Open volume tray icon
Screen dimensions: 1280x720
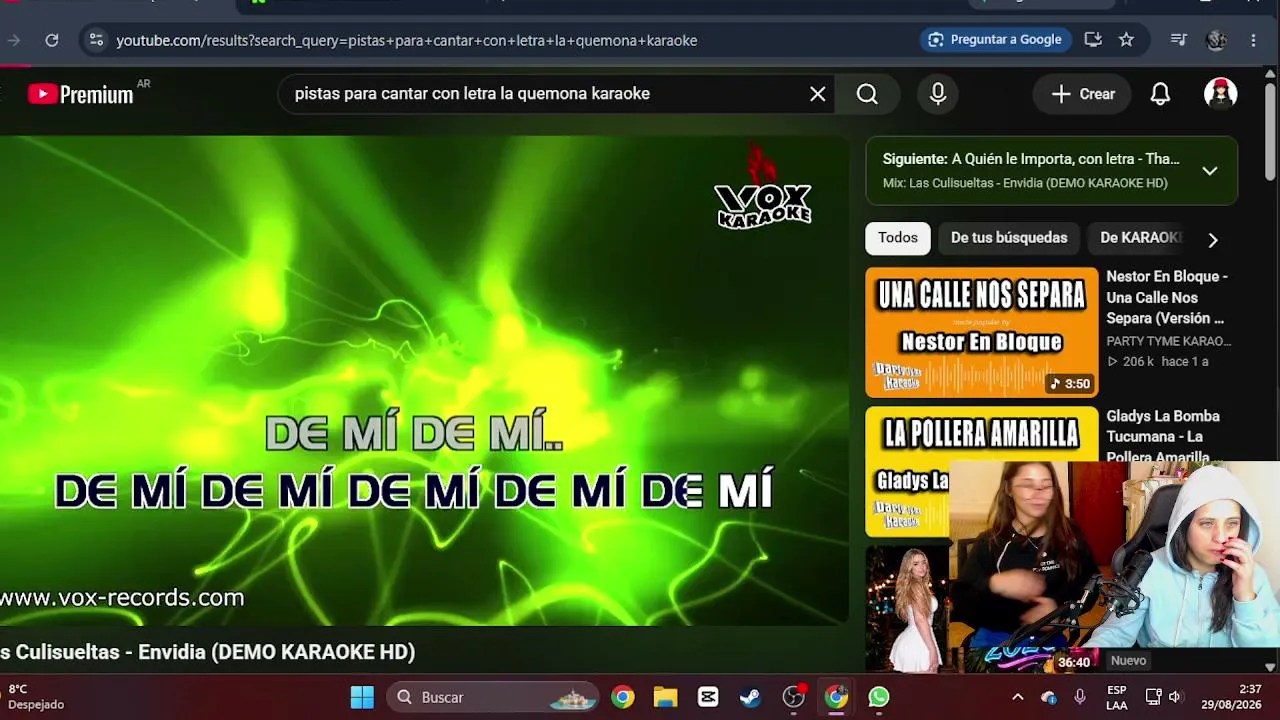tap(1175, 697)
